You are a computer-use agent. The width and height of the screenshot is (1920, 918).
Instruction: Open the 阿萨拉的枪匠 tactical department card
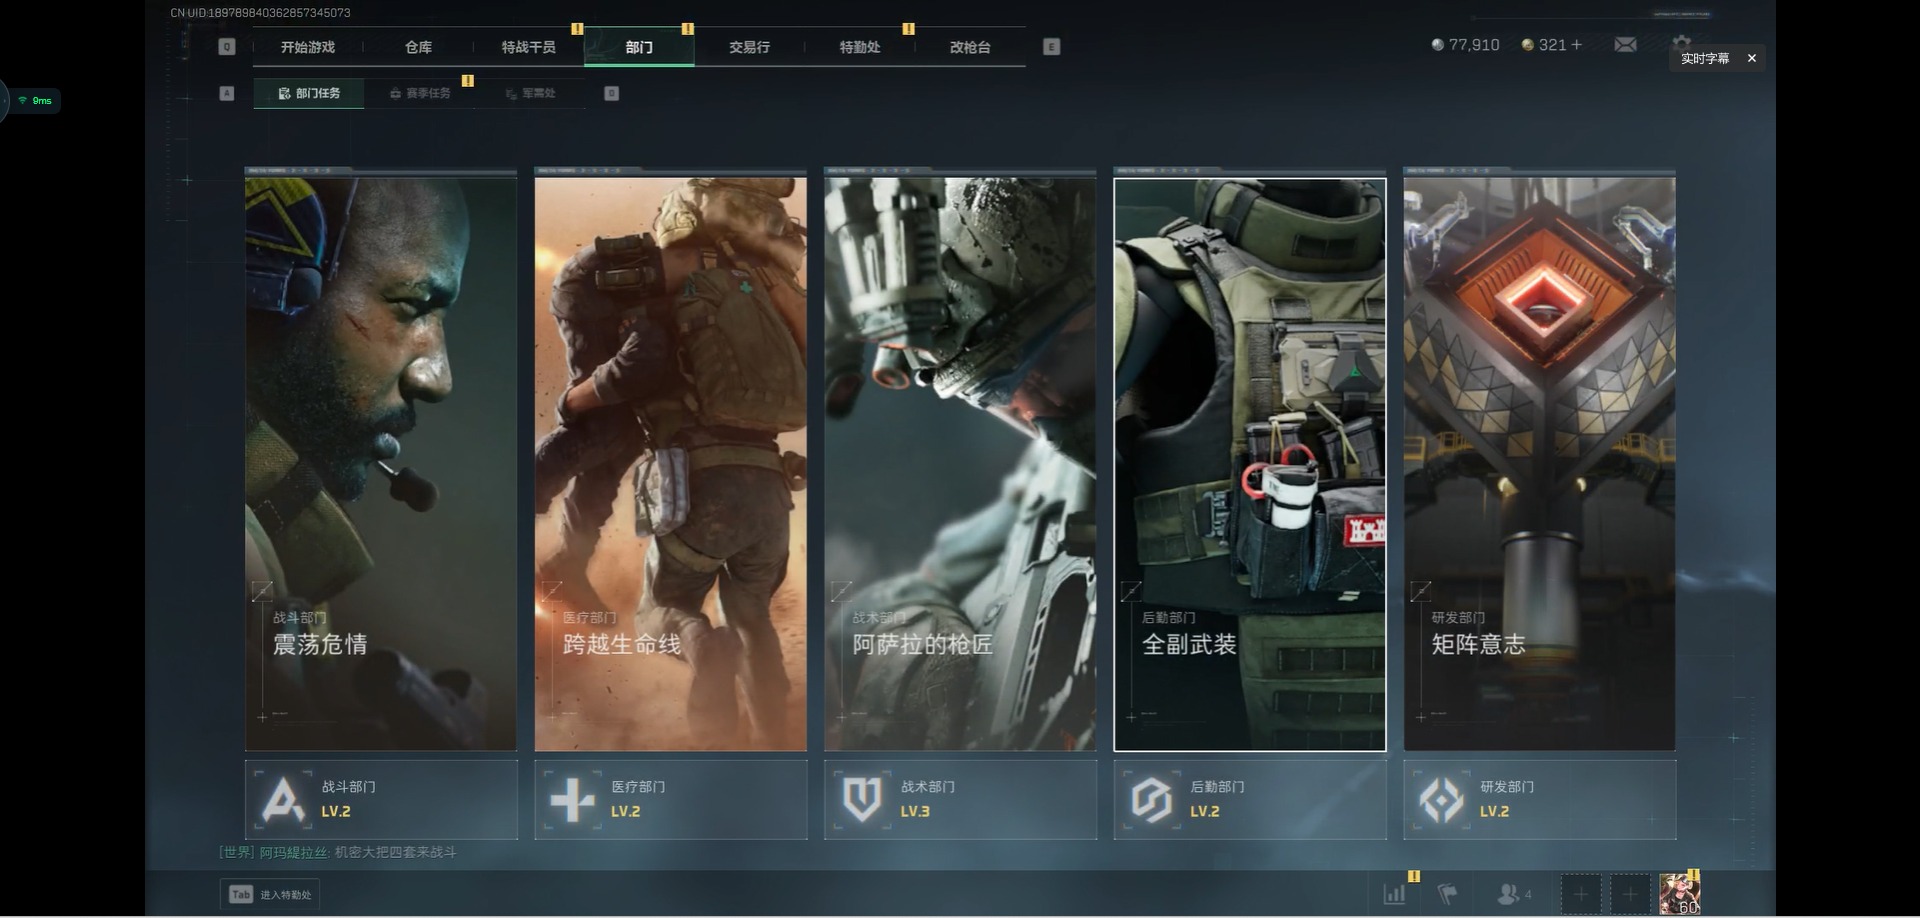click(x=960, y=464)
